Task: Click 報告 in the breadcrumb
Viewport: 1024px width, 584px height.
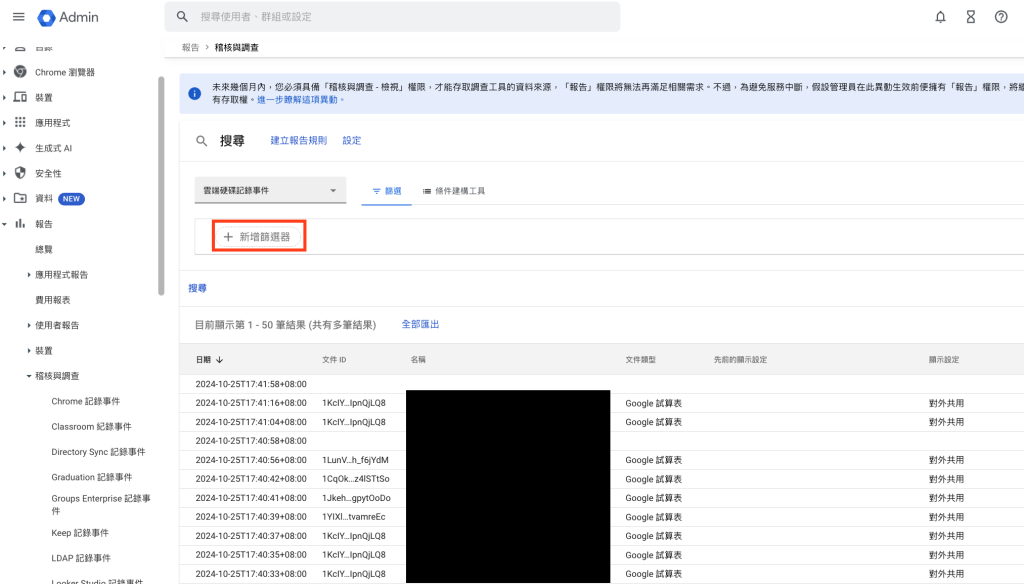Action: pyautogui.click(x=190, y=48)
